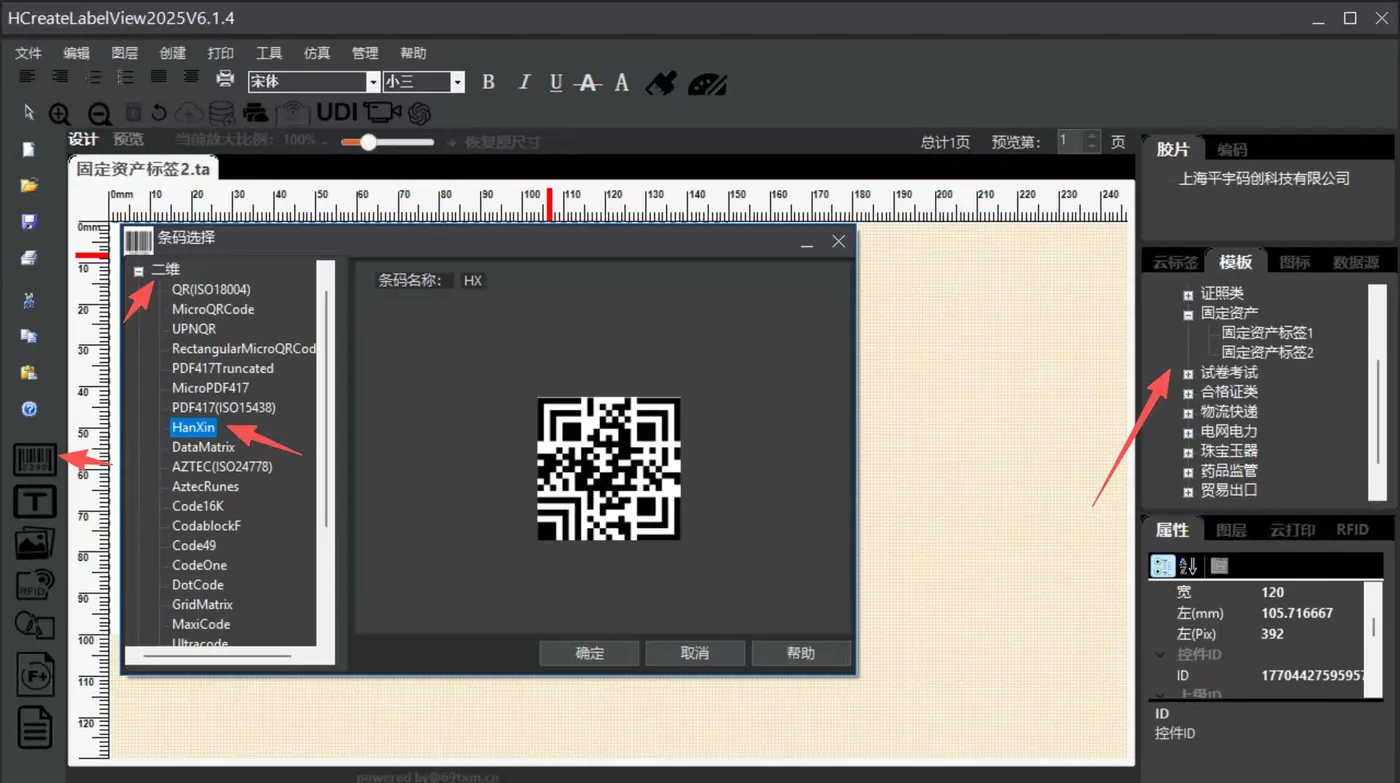
Task: Toggle underline formatting
Action: pos(556,82)
